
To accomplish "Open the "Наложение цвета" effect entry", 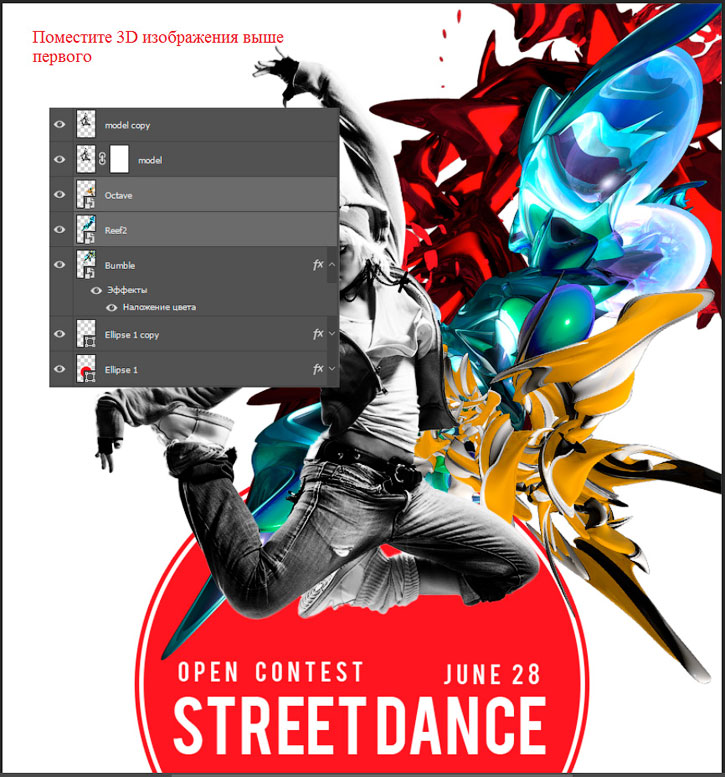I will (159, 307).
